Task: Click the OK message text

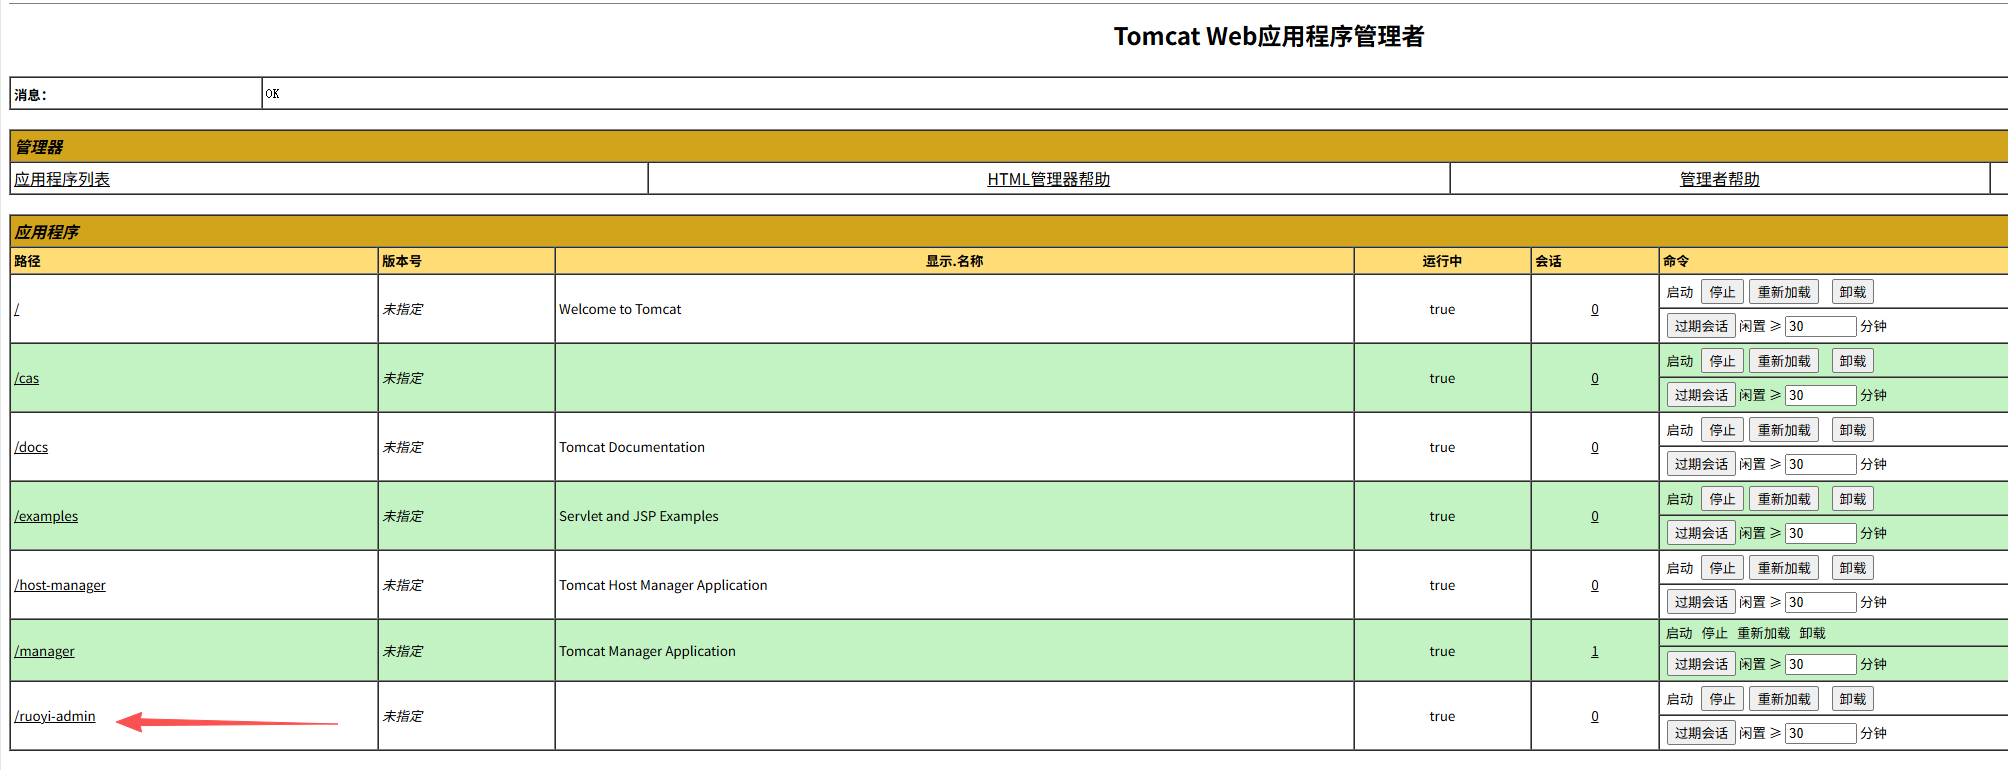Action: pos(272,94)
